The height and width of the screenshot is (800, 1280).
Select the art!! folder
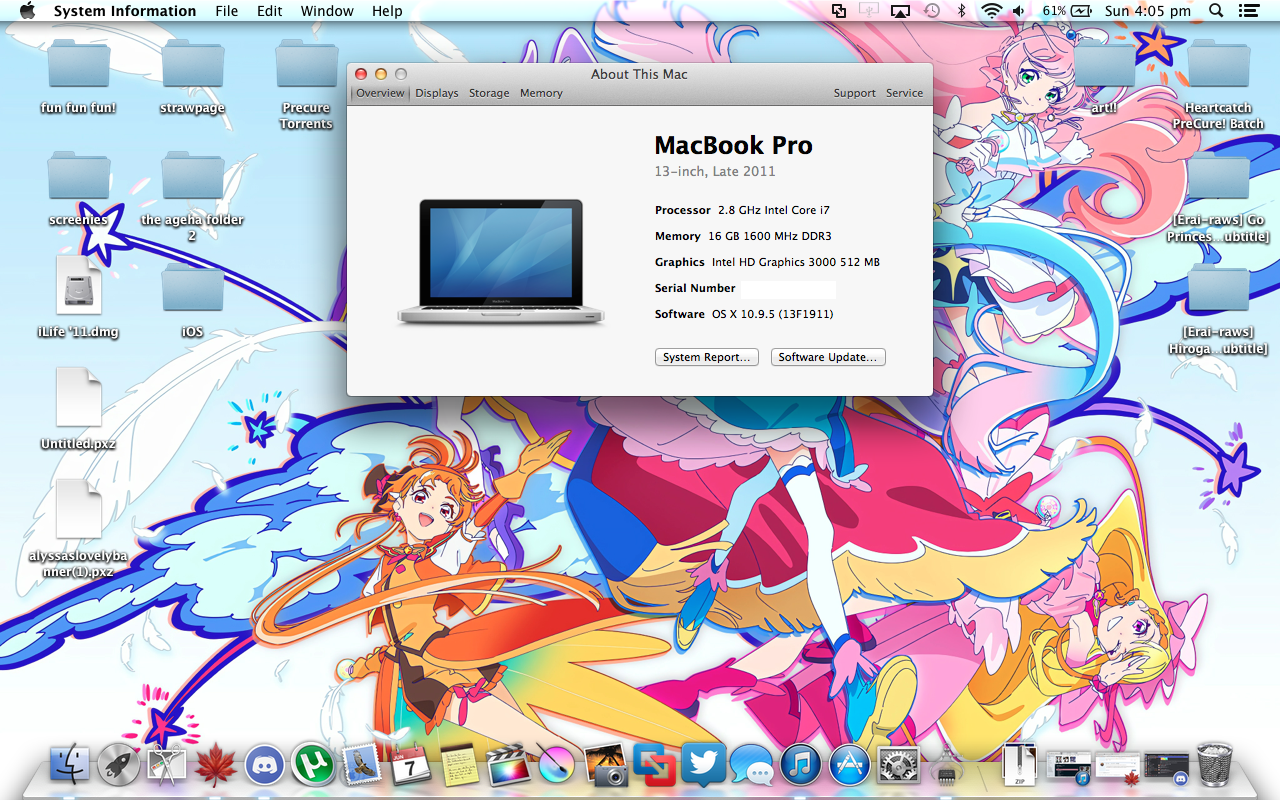point(1104,78)
